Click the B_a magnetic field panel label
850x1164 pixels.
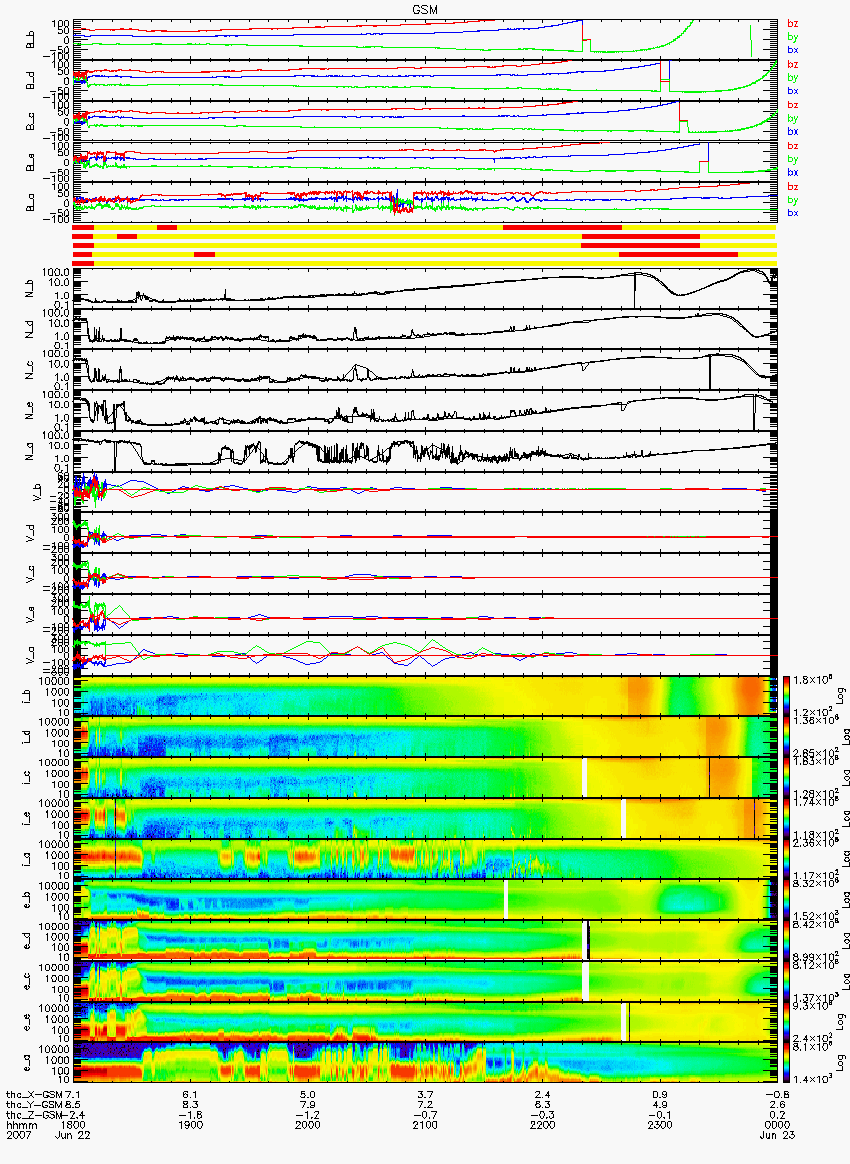(30, 203)
